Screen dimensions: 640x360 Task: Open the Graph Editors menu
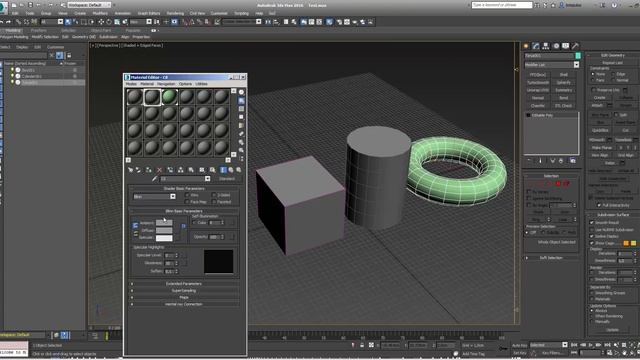click(x=149, y=13)
